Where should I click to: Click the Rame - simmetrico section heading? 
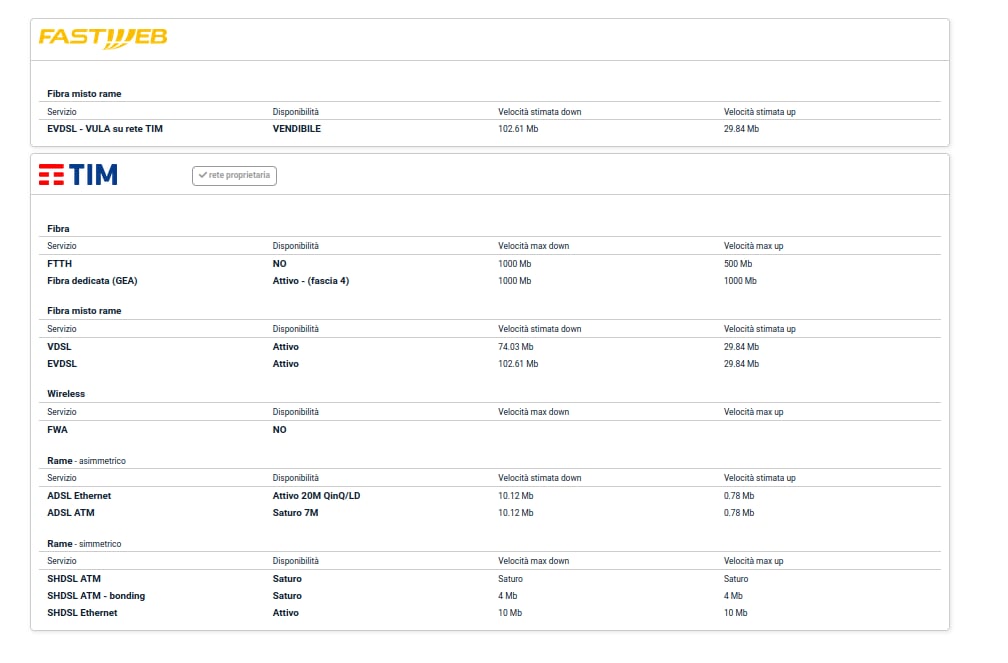click(84, 544)
